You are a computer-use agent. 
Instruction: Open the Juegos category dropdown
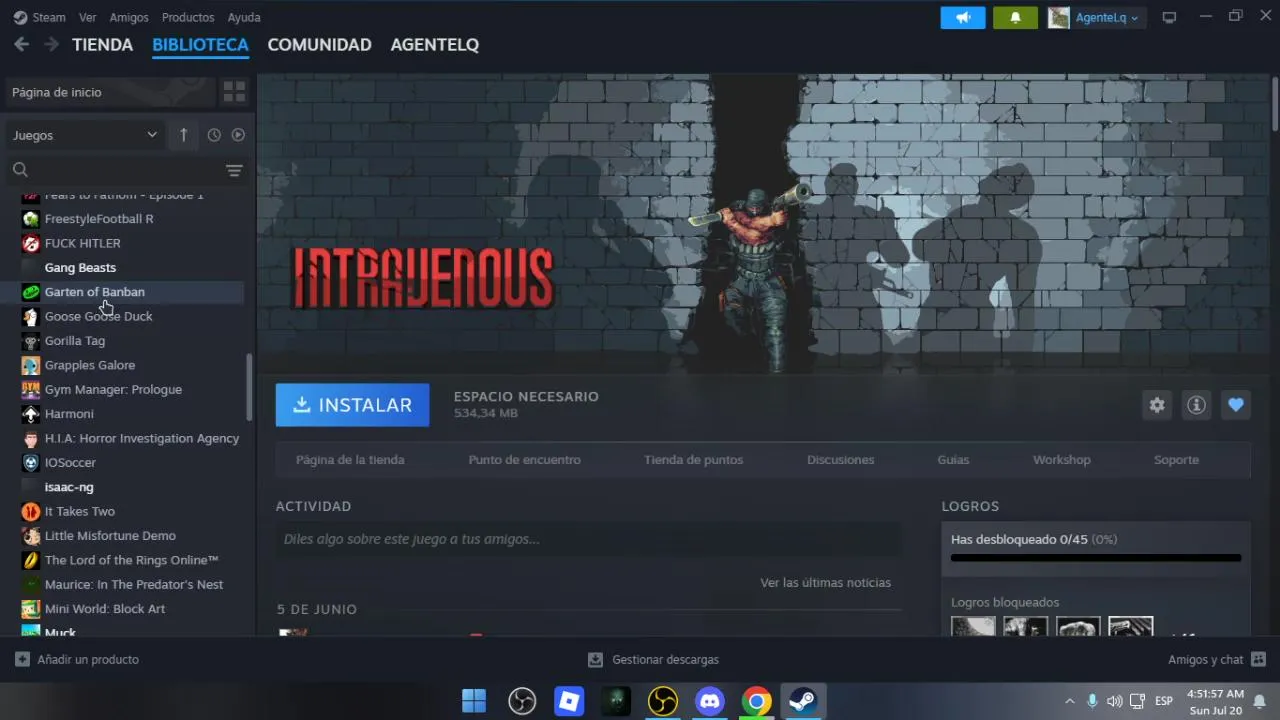click(85, 135)
